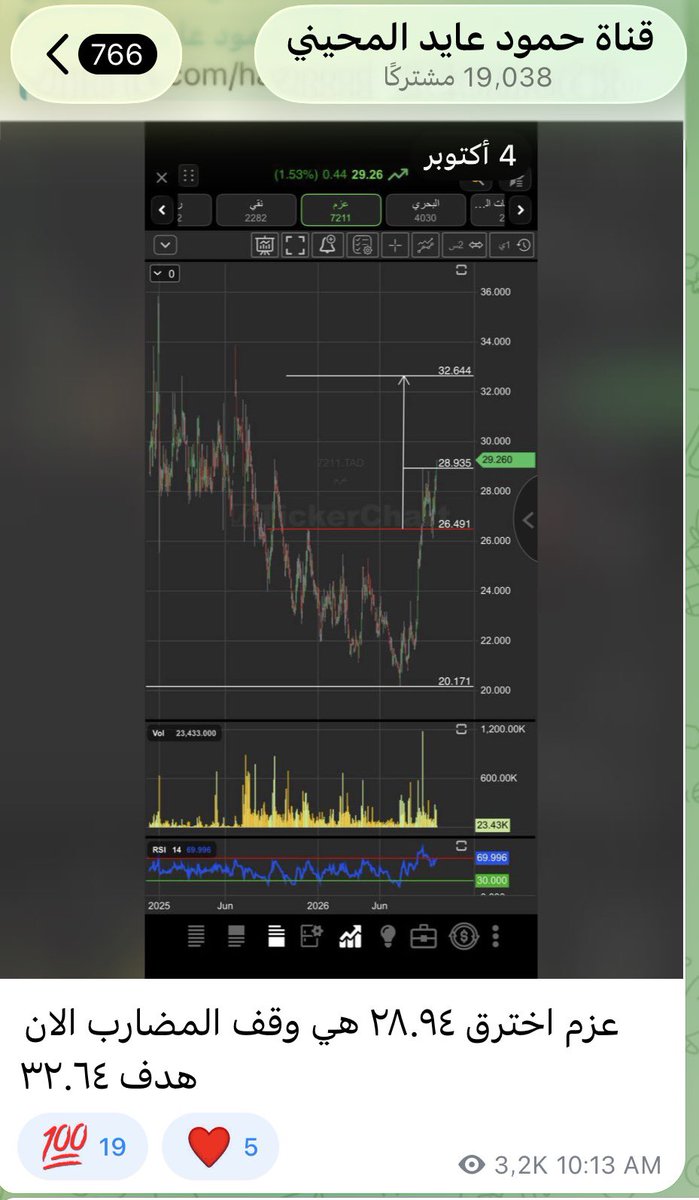699x1200 pixels.
Task: Open the highlighted white list icon in bottom bar
Action: [275, 936]
